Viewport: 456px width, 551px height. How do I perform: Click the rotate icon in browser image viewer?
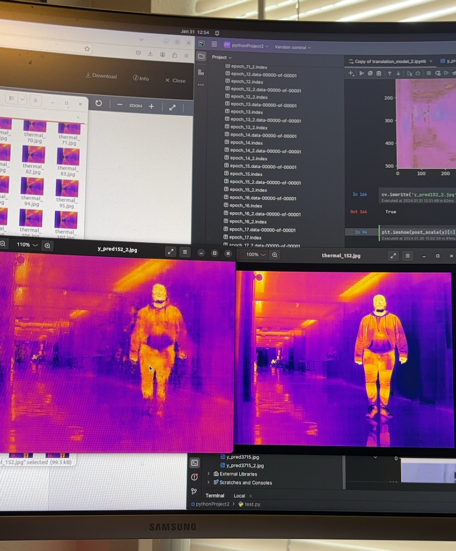tap(99, 103)
